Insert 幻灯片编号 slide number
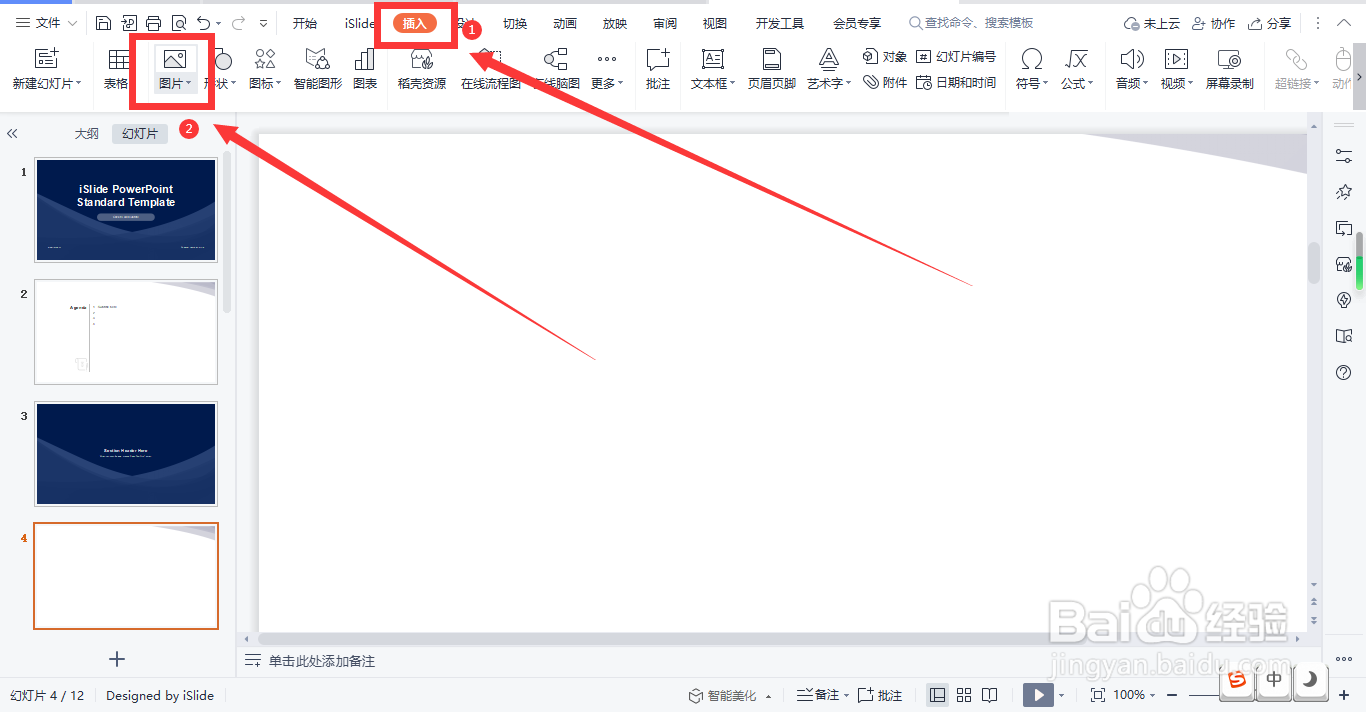The image size is (1366, 712). pos(956,57)
